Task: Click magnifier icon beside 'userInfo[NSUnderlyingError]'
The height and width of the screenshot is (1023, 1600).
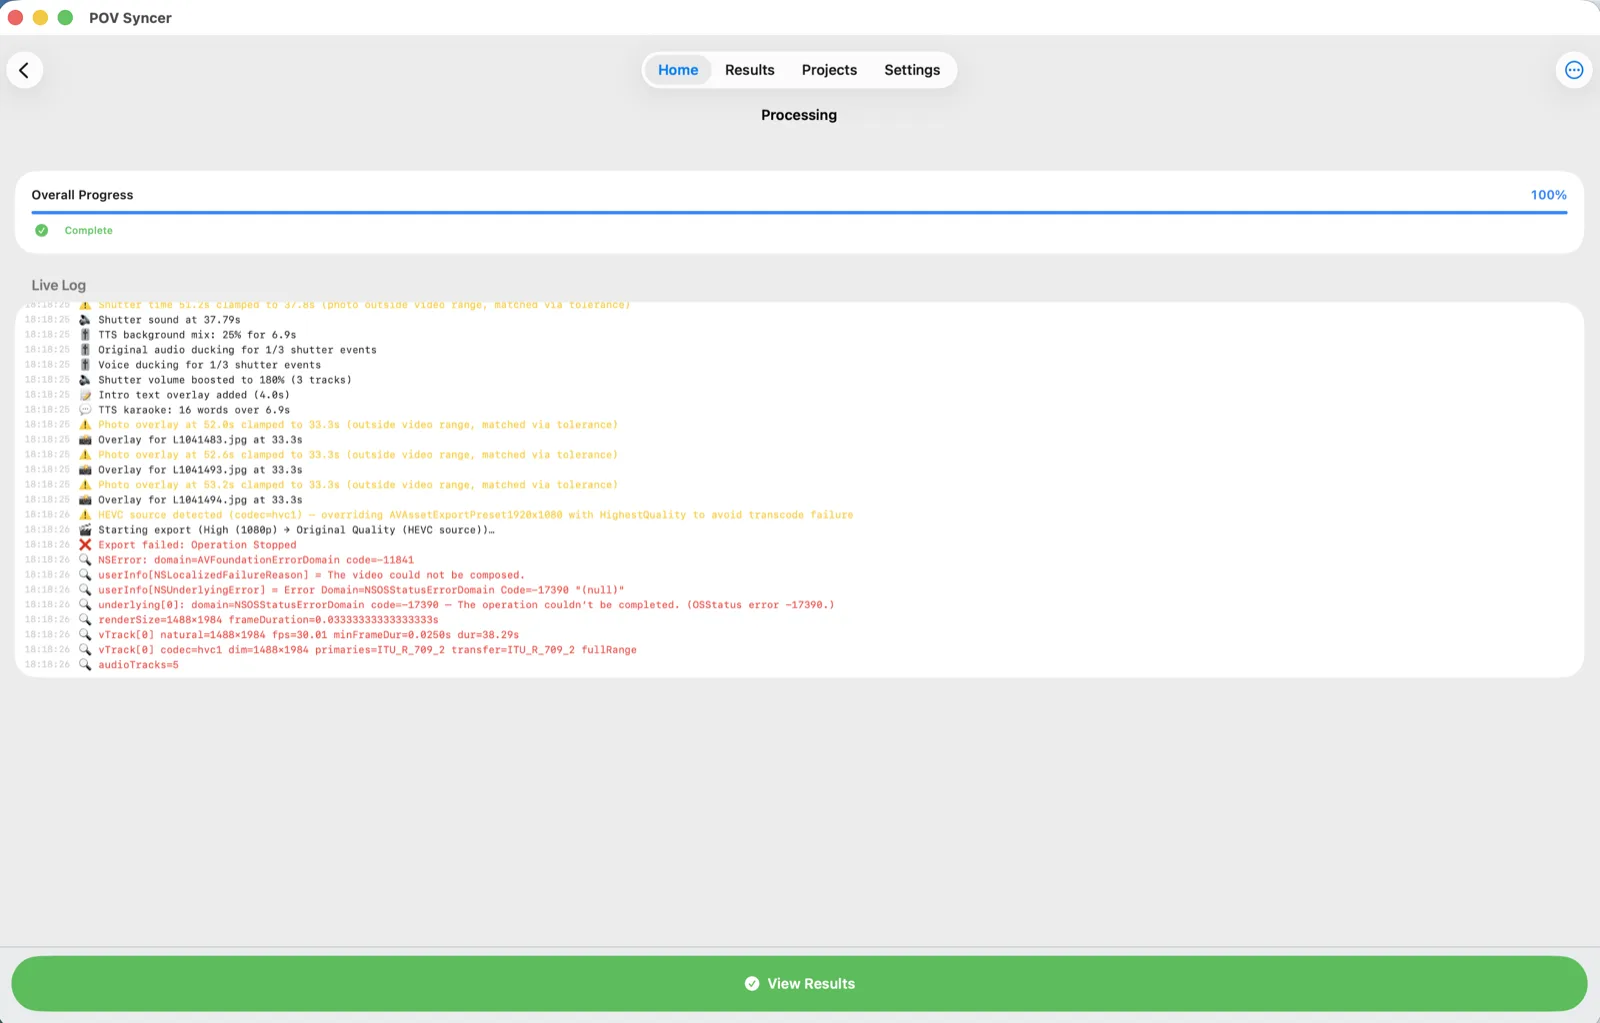Action: (x=85, y=590)
